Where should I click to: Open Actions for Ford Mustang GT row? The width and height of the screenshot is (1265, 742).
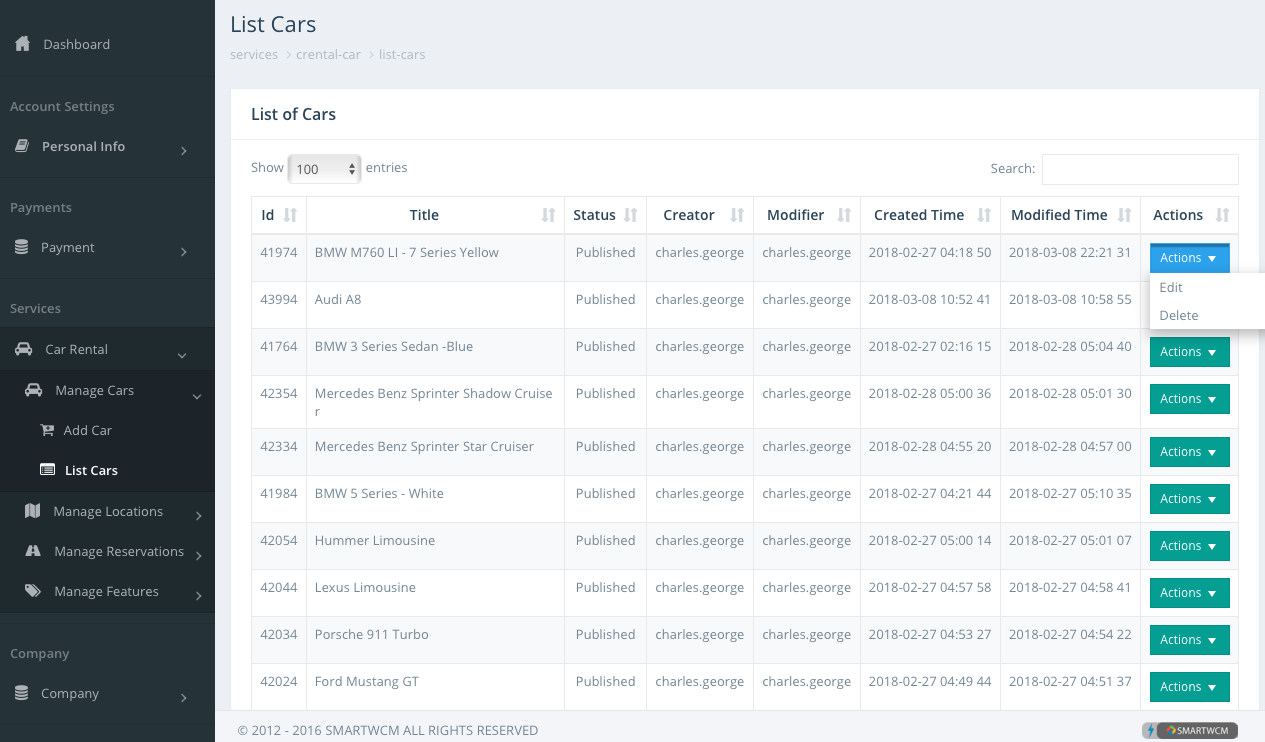tap(1189, 687)
